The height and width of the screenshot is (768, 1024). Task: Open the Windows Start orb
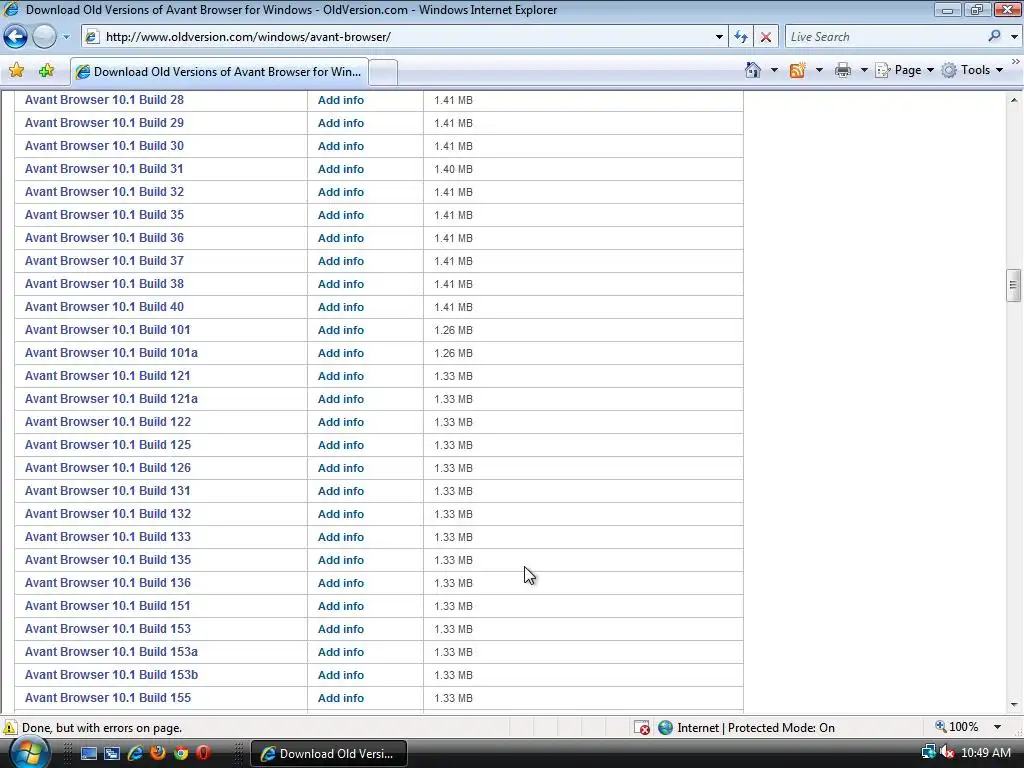(x=28, y=752)
